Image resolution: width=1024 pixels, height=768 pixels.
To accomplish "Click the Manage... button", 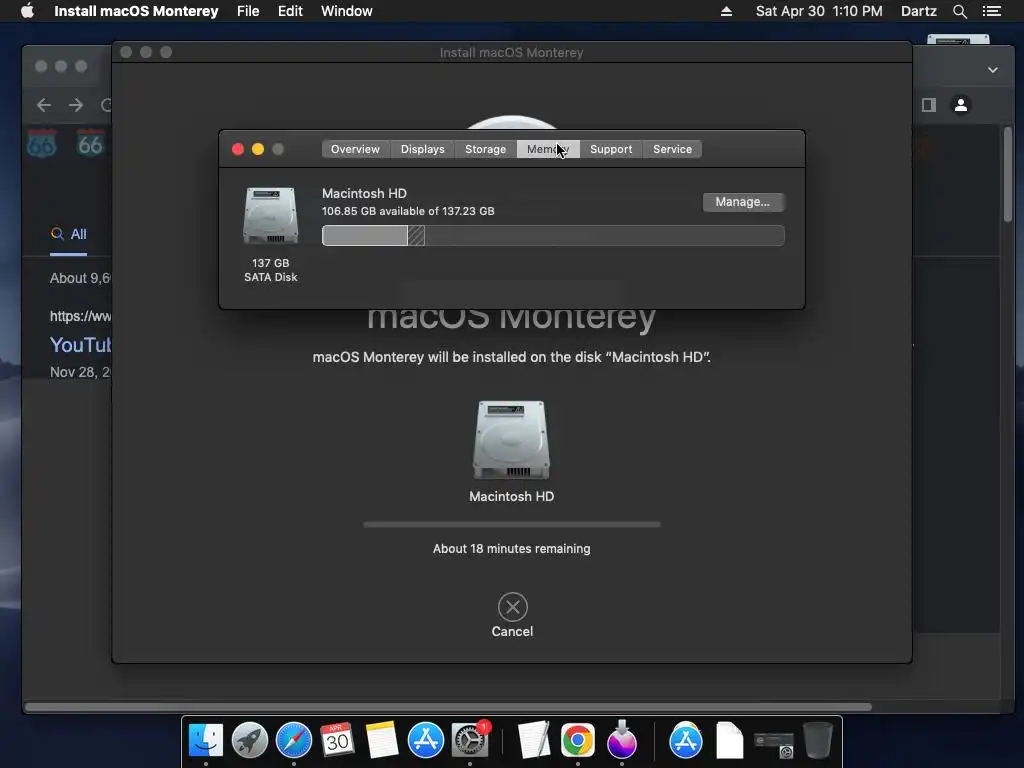I will click(x=743, y=202).
